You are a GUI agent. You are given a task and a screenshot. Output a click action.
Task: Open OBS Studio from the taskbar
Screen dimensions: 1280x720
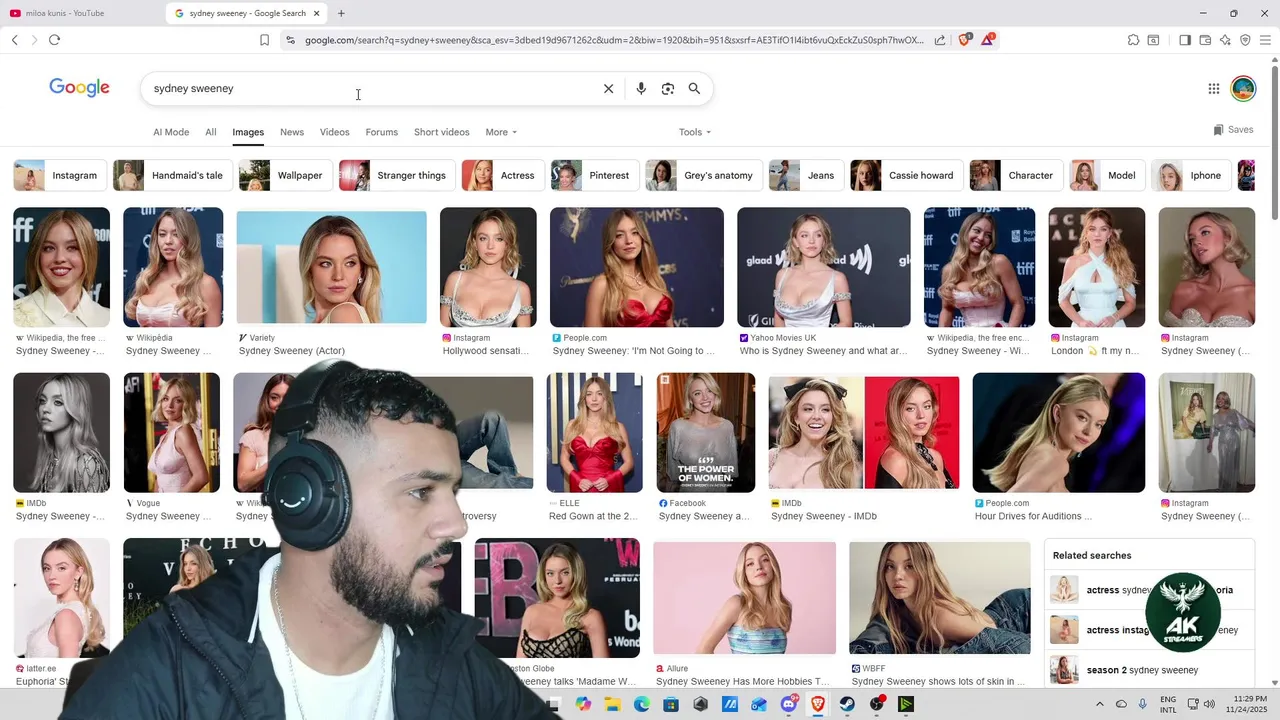point(877,704)
